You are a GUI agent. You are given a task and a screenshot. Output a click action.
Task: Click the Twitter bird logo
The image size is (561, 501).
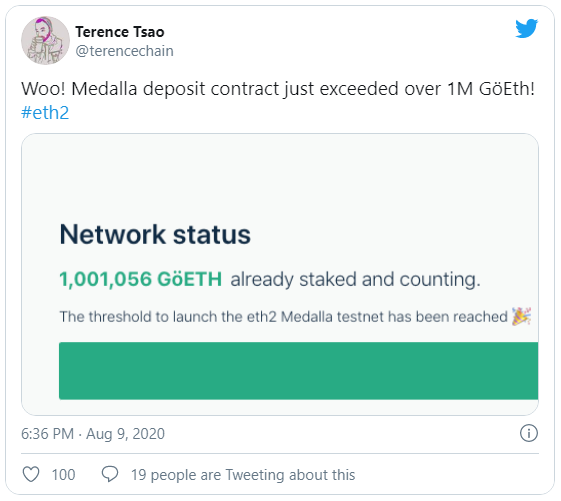[526, 28]
